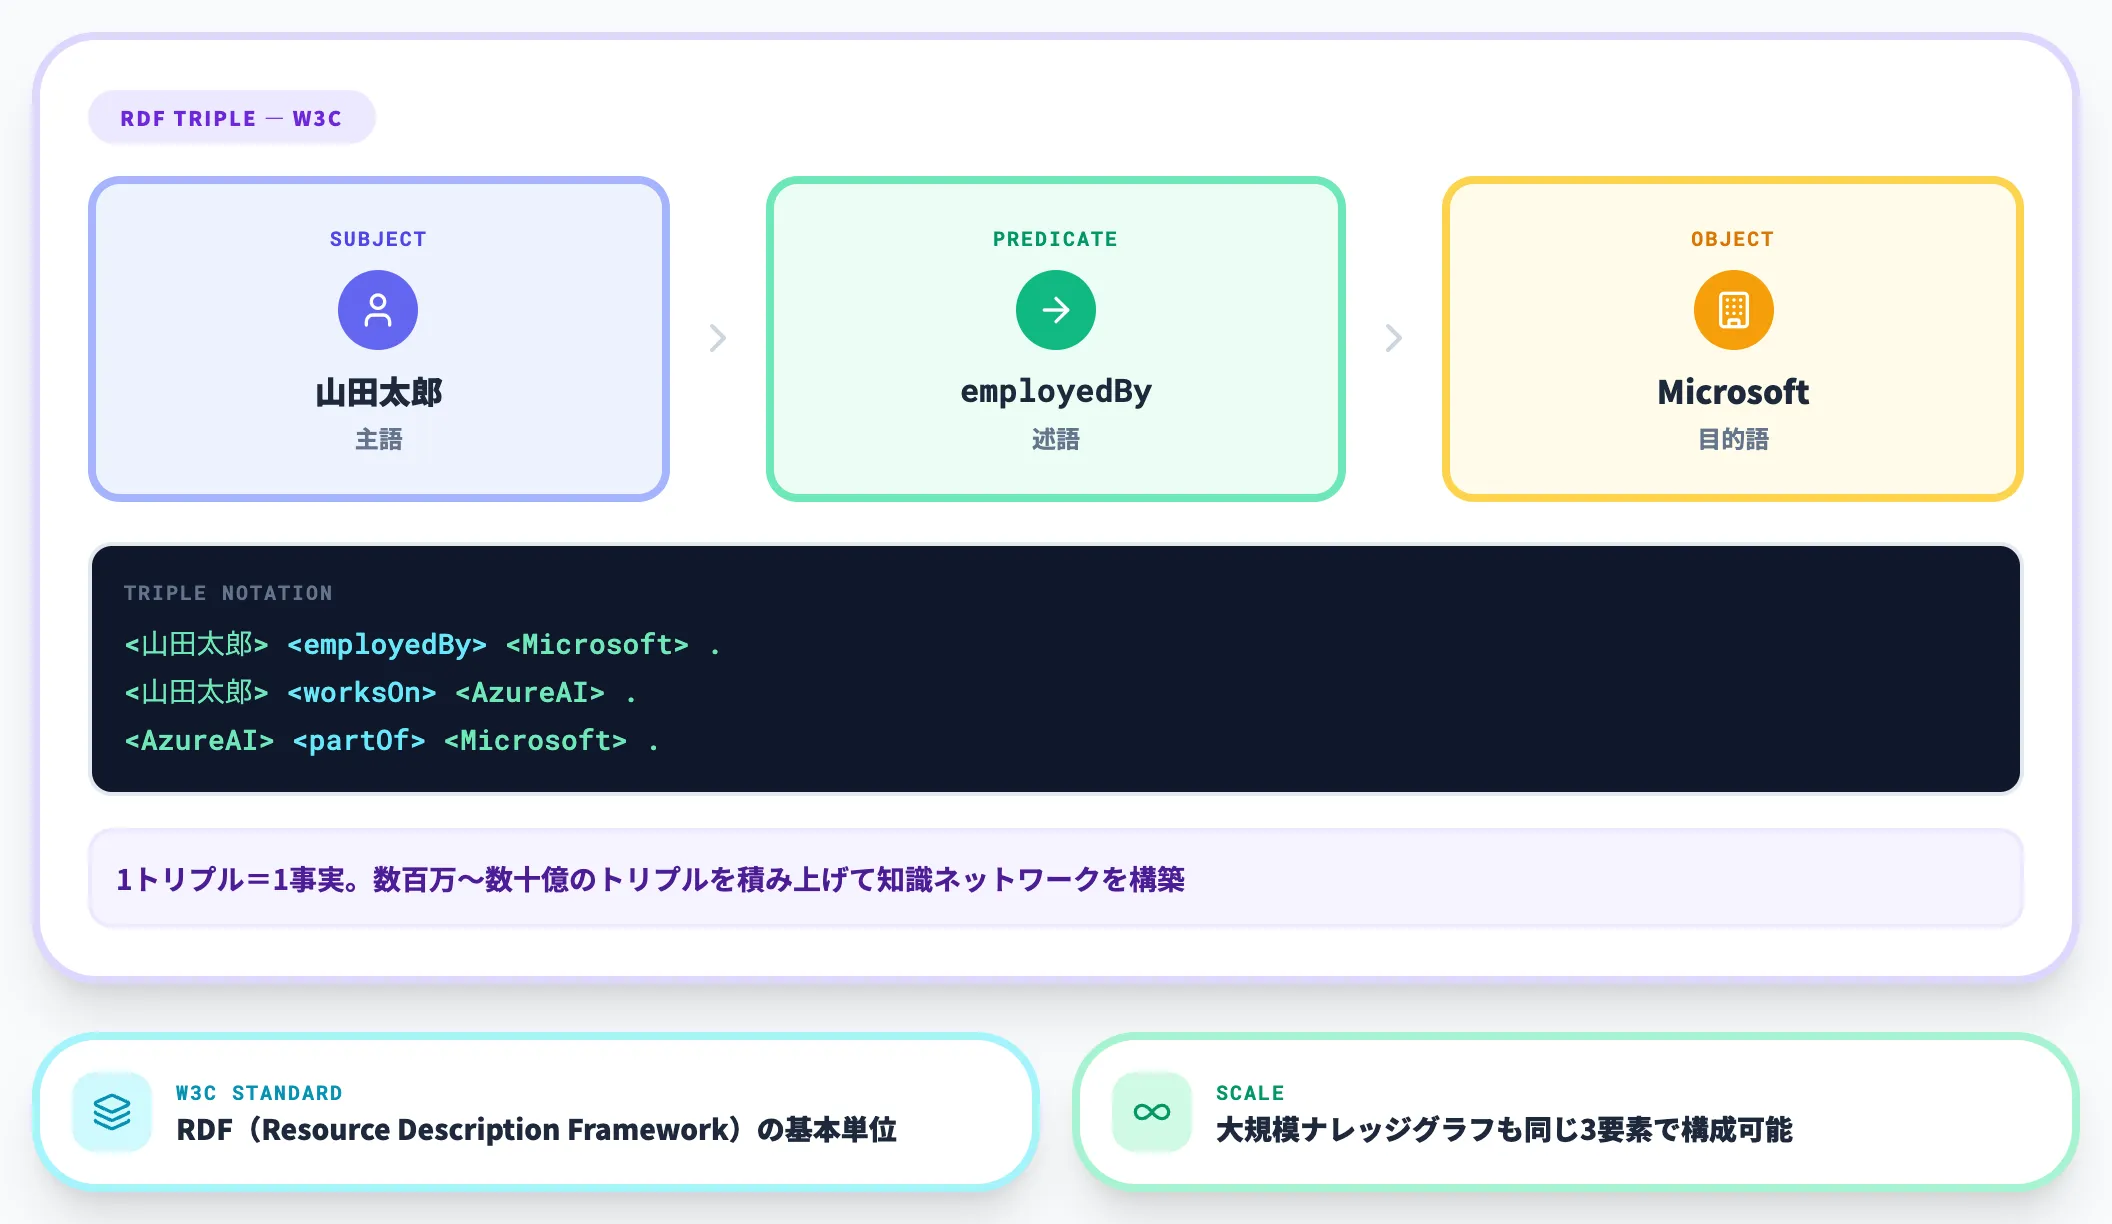The height and width of the screenshot is (1224, 2112).
Task: Open the TRIPLE NOTATION code panel header
Action: 228,592
